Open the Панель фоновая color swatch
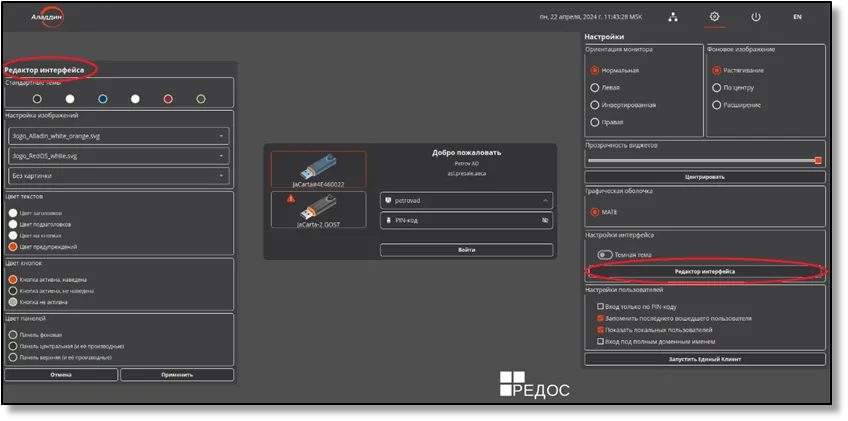This screenshot has height=421, width=848. tap(13, 335)
